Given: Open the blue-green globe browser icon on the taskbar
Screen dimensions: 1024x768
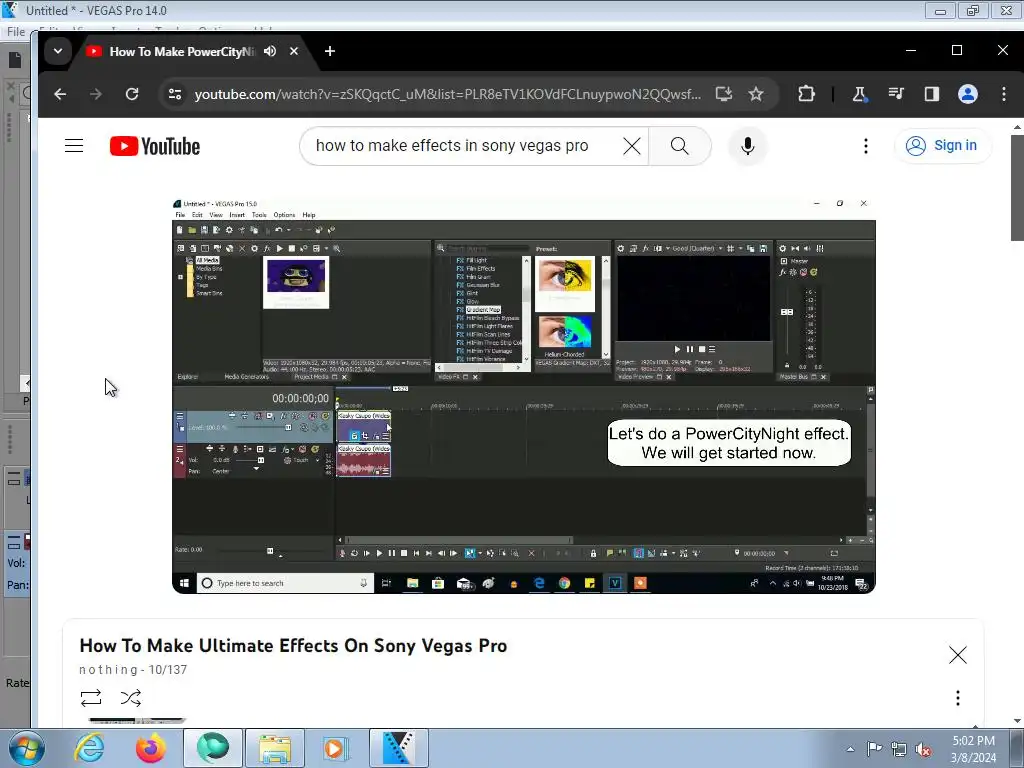Looking at the screenshot, I should tap(213, 748).
